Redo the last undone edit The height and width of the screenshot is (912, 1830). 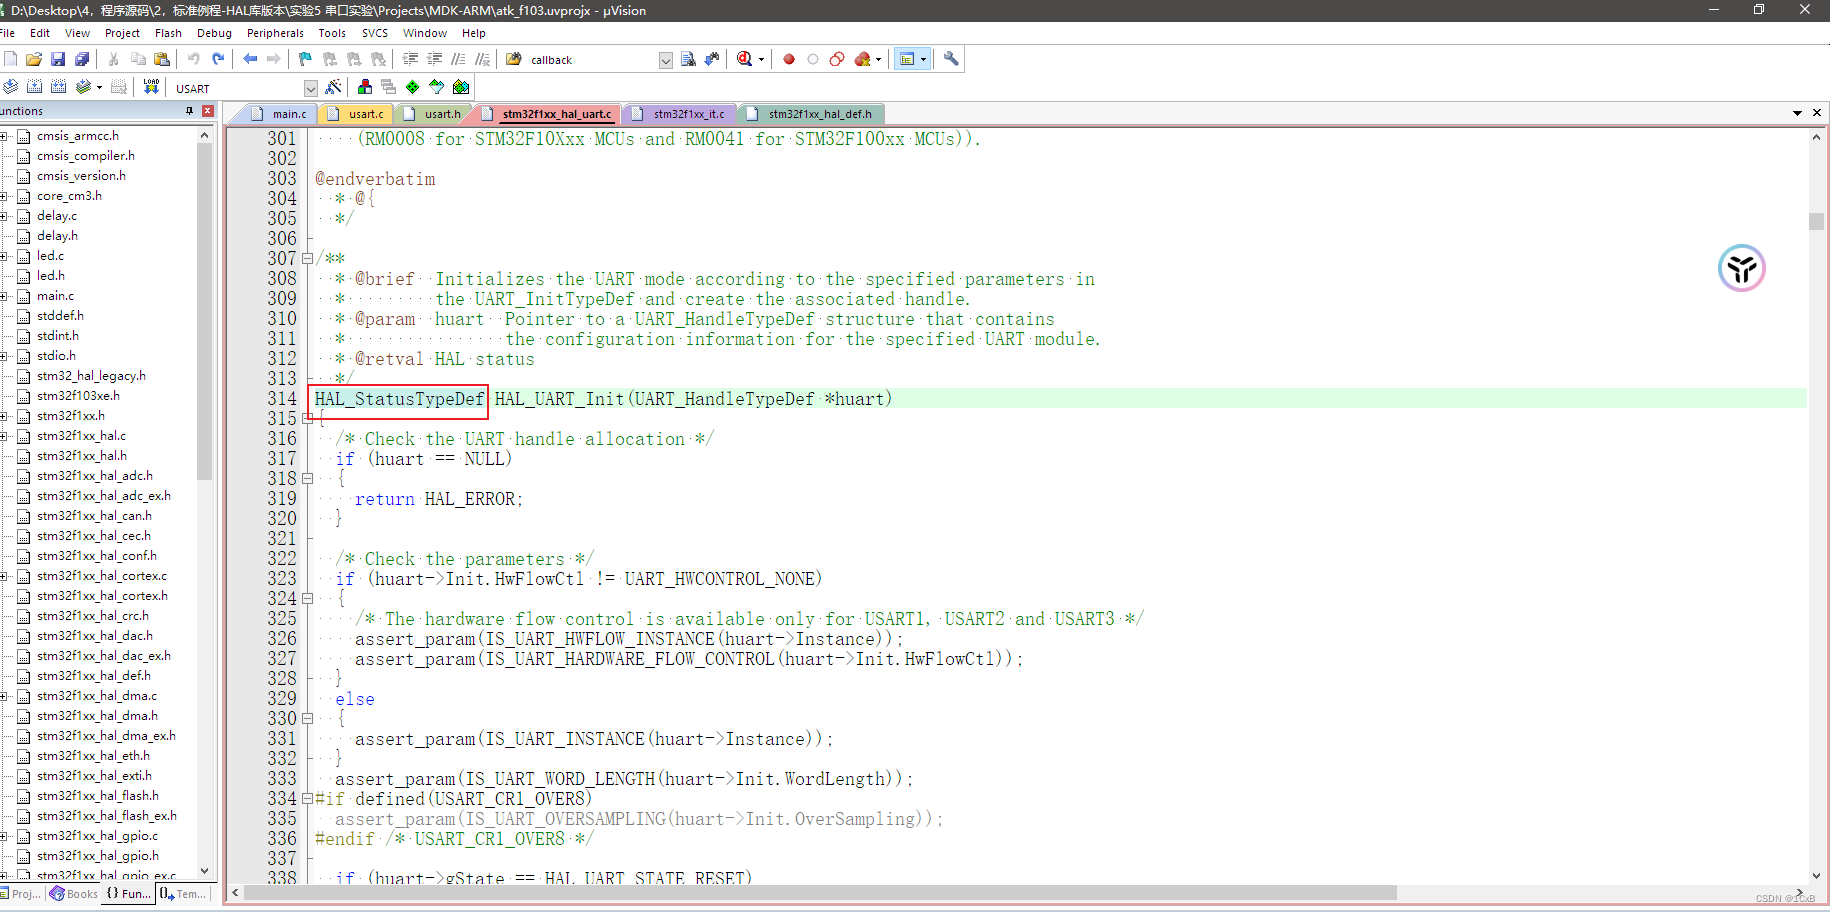[218, 59]
